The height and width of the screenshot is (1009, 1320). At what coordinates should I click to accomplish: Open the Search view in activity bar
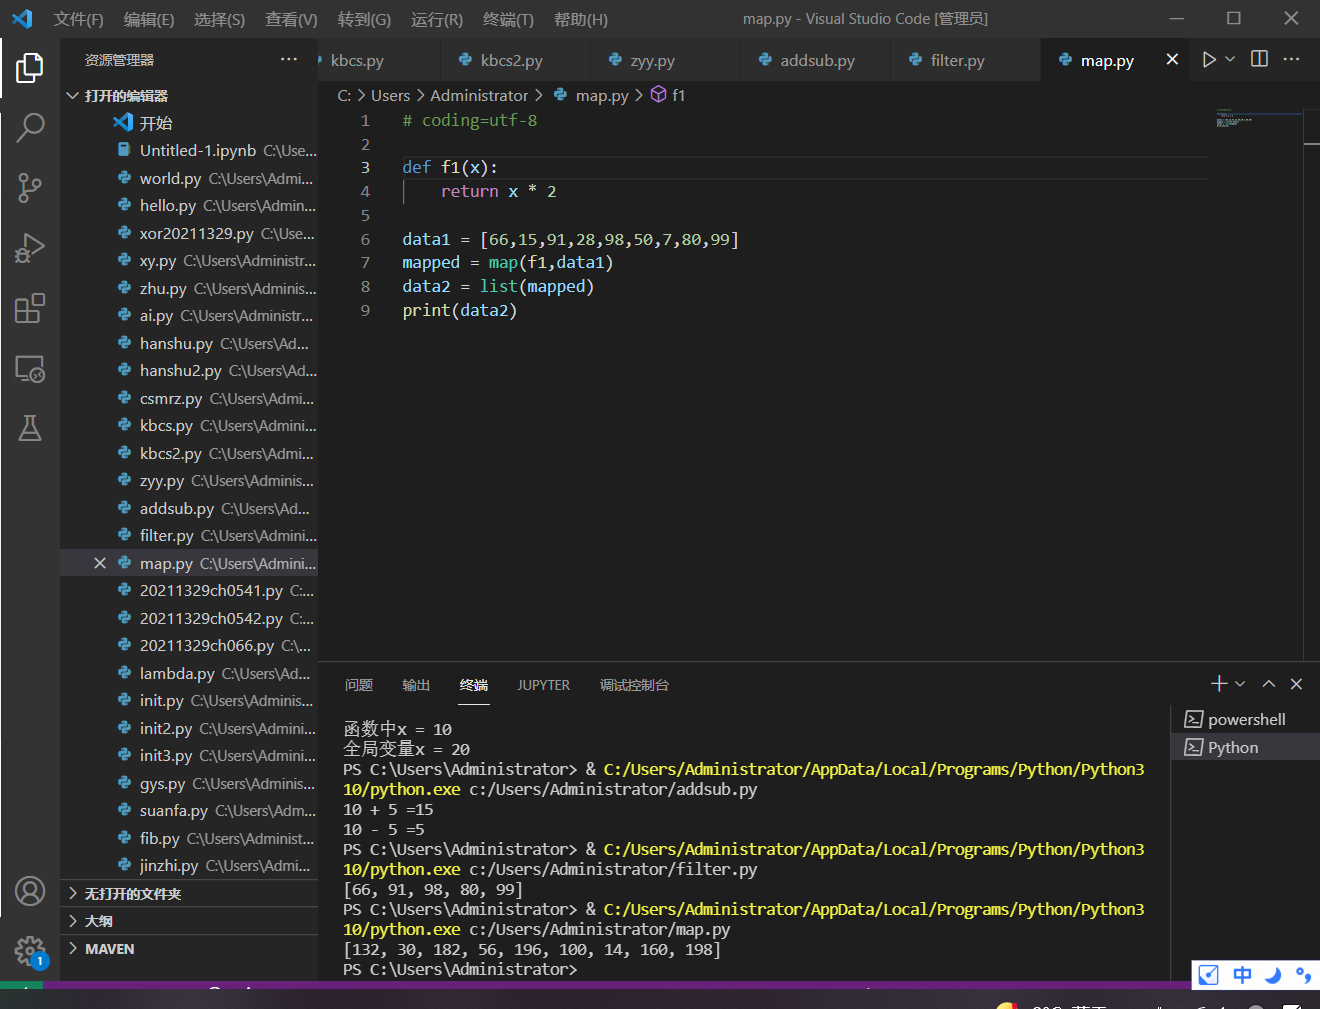[x=30, y=127]
